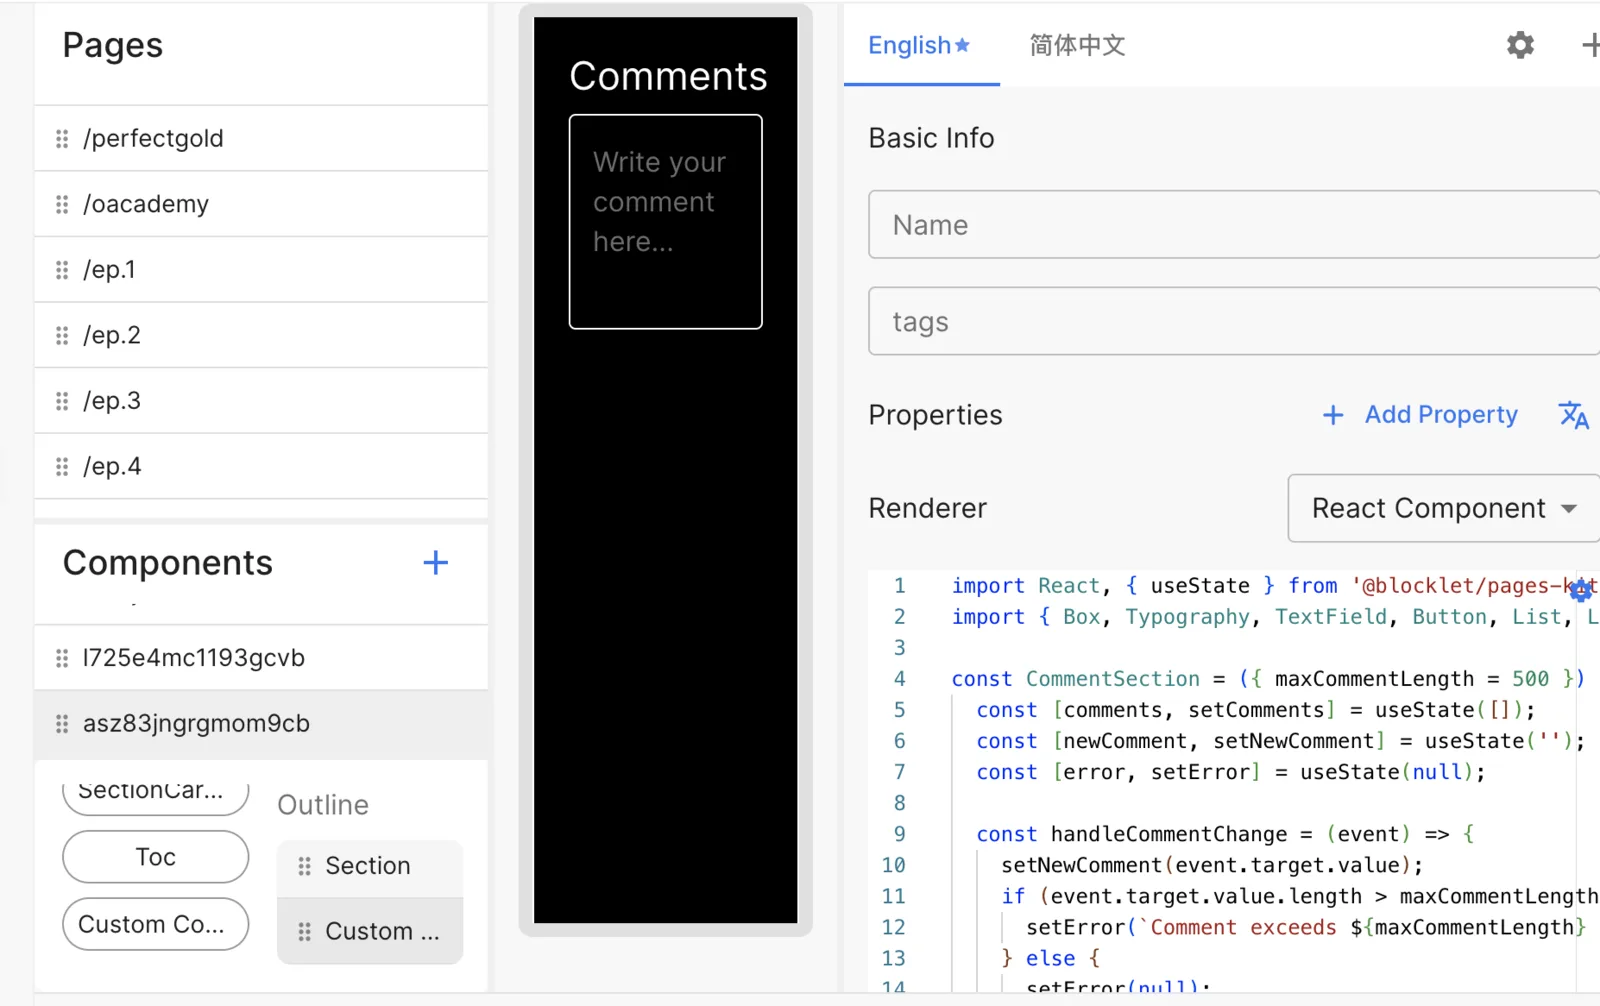Viewport: 1600px width, 1006px height.
Task: Select the Section outline item
Action: pyautogui.click(x=370, y=866)
